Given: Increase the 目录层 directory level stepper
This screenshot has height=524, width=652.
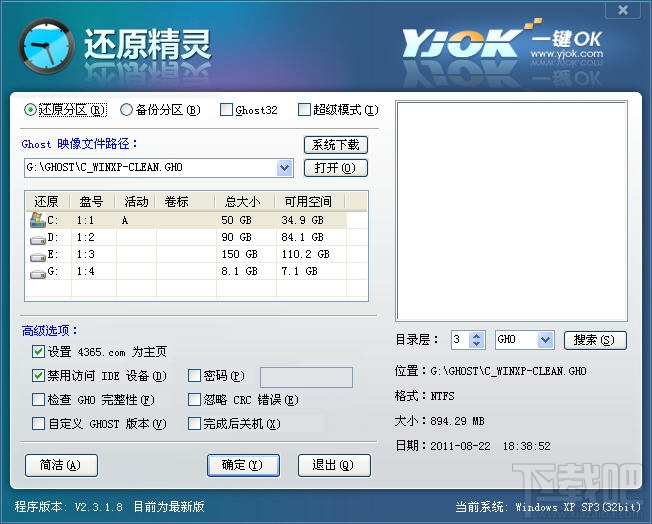Looking at the screenshot, I should click(x=477, y=336).
